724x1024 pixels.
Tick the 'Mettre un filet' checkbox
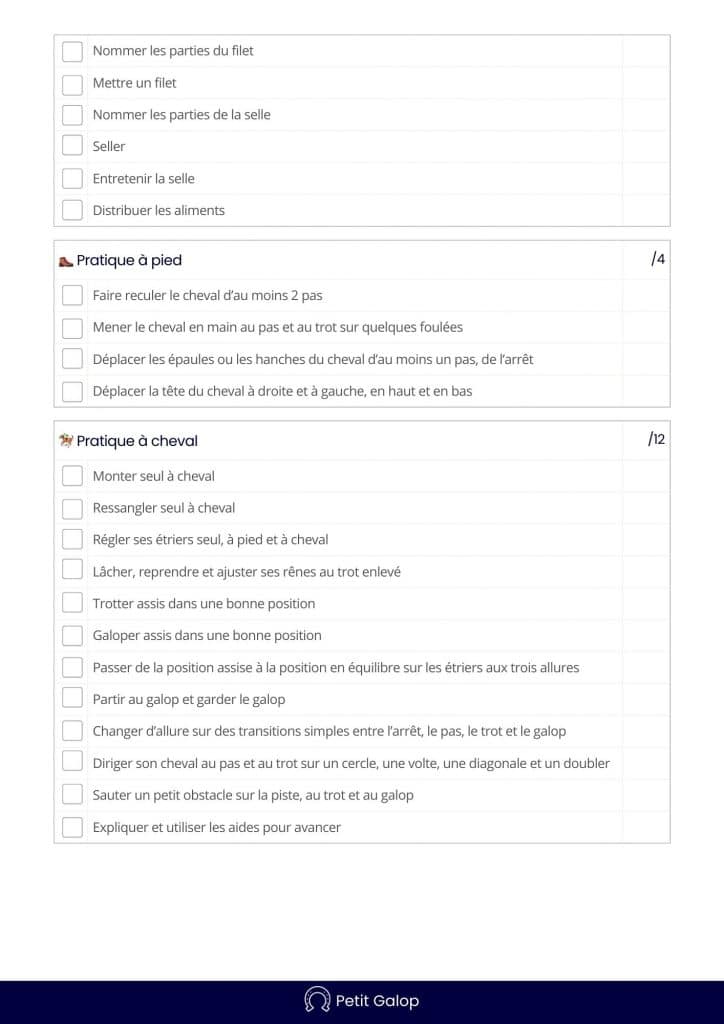pyautogui.click(x=72, y=83)
